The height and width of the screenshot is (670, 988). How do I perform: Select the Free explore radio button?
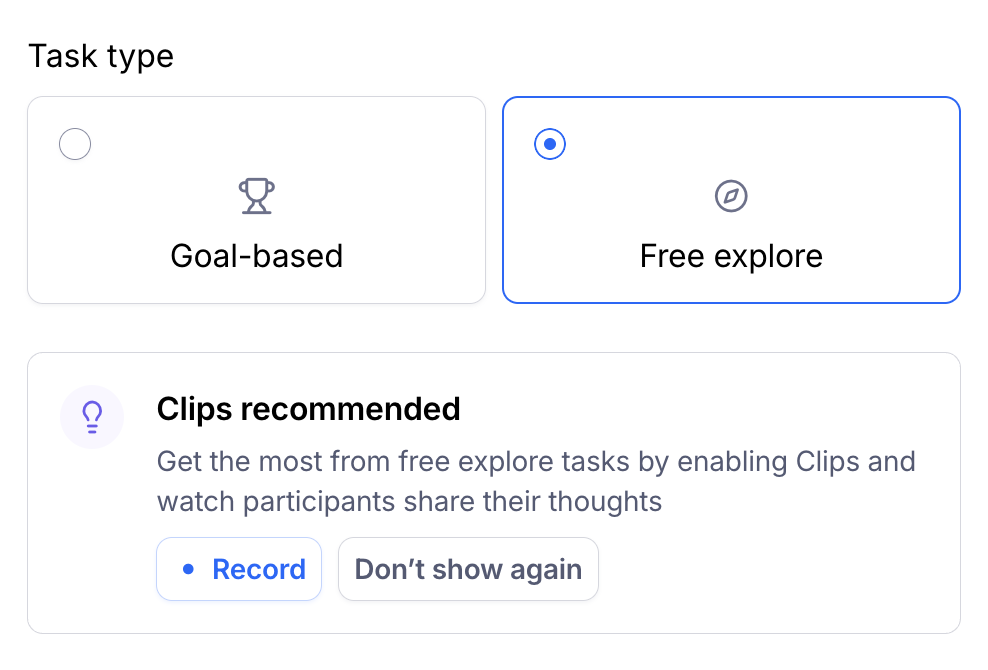click(x=549, y=144)
